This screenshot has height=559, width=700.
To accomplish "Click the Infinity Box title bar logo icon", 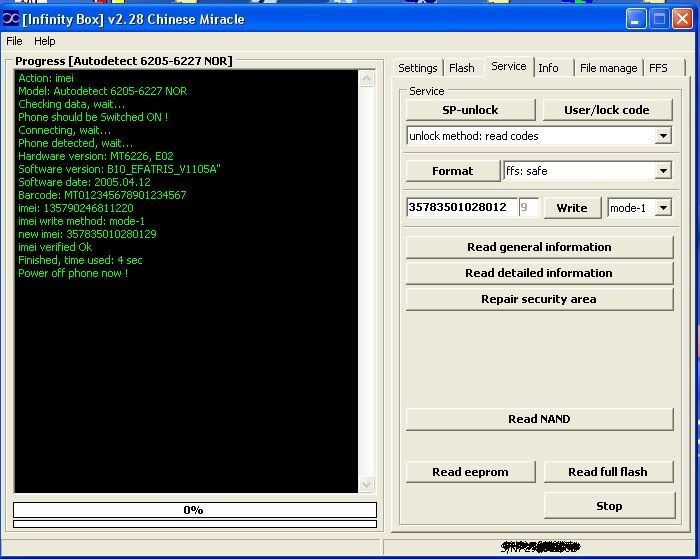I will pyautogui.click(x=11, y=19).
